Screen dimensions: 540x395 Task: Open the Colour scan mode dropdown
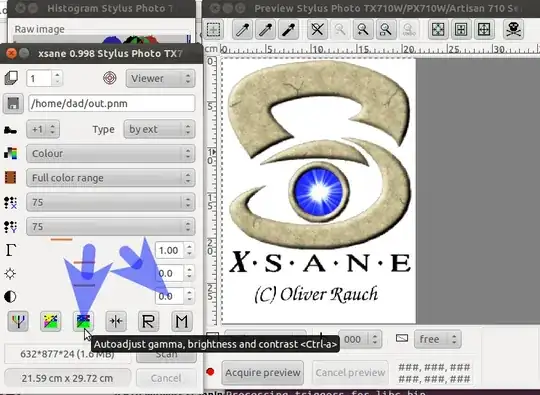click(x=111, y=154)
